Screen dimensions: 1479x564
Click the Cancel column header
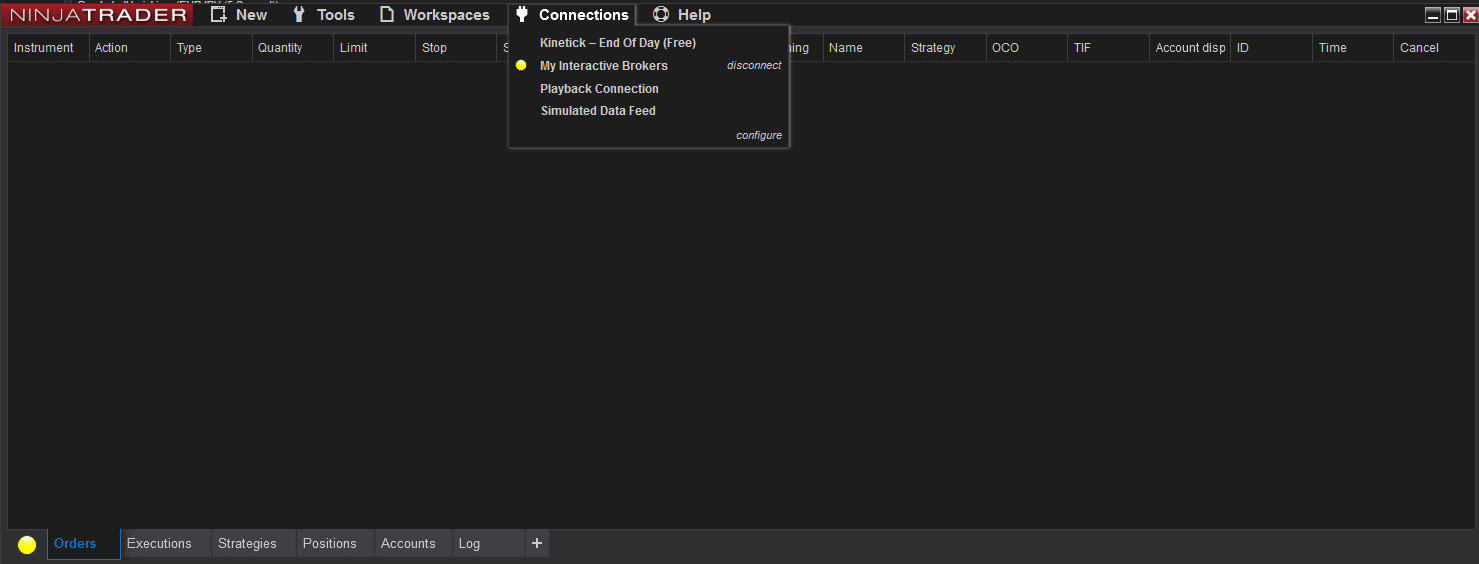pos(1432,47)
